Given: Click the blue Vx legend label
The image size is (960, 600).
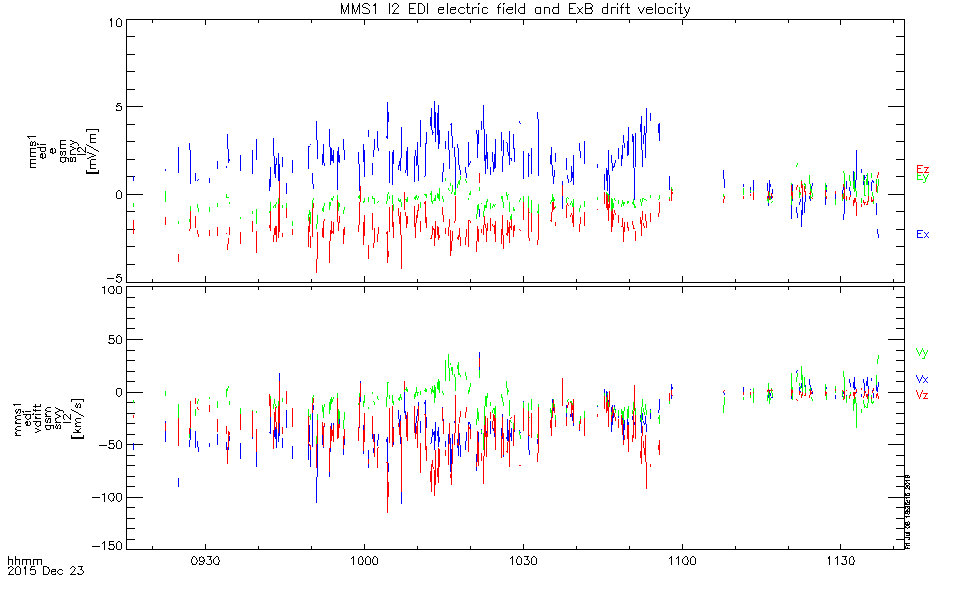Looking at the screenshot, I should pos(922,380).
